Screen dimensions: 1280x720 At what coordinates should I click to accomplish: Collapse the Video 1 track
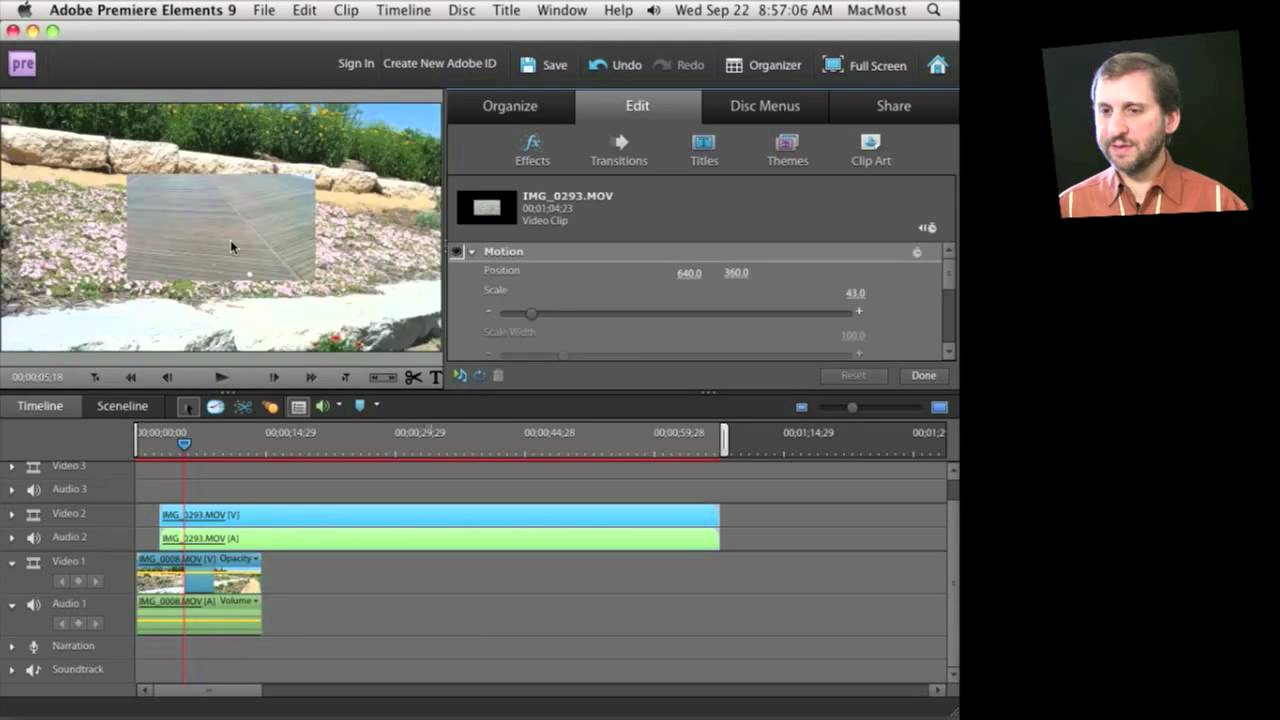[x=12, y=563]
